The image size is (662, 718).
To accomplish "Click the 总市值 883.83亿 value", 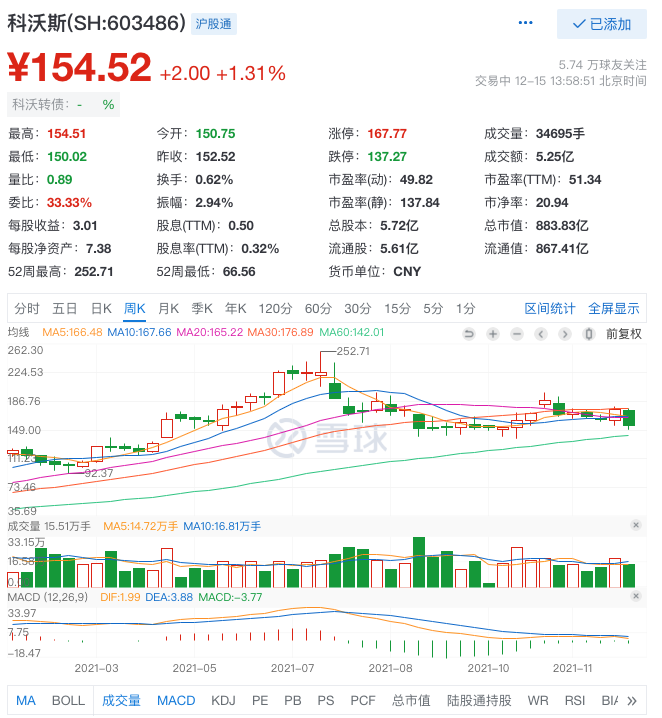I will click(x=562, y=225).
